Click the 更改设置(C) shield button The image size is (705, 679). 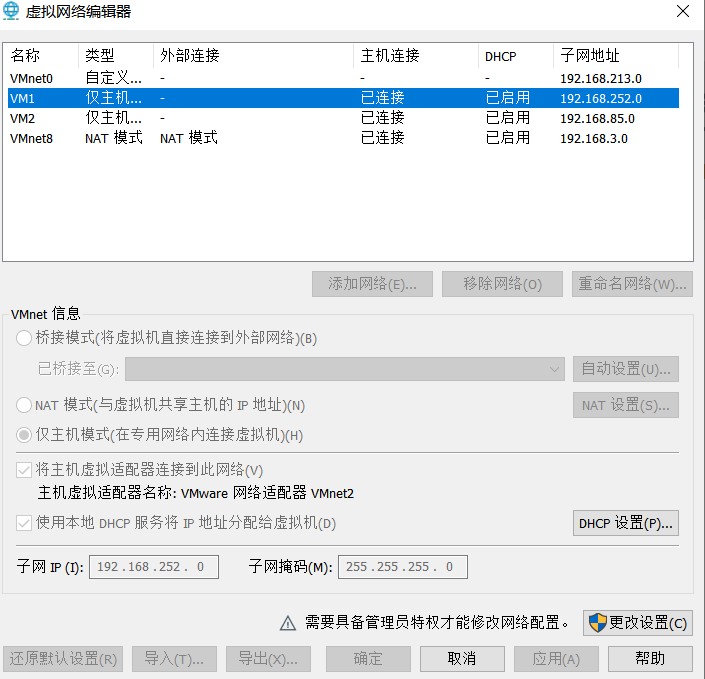pyautogui.click(x=638, y=623)
